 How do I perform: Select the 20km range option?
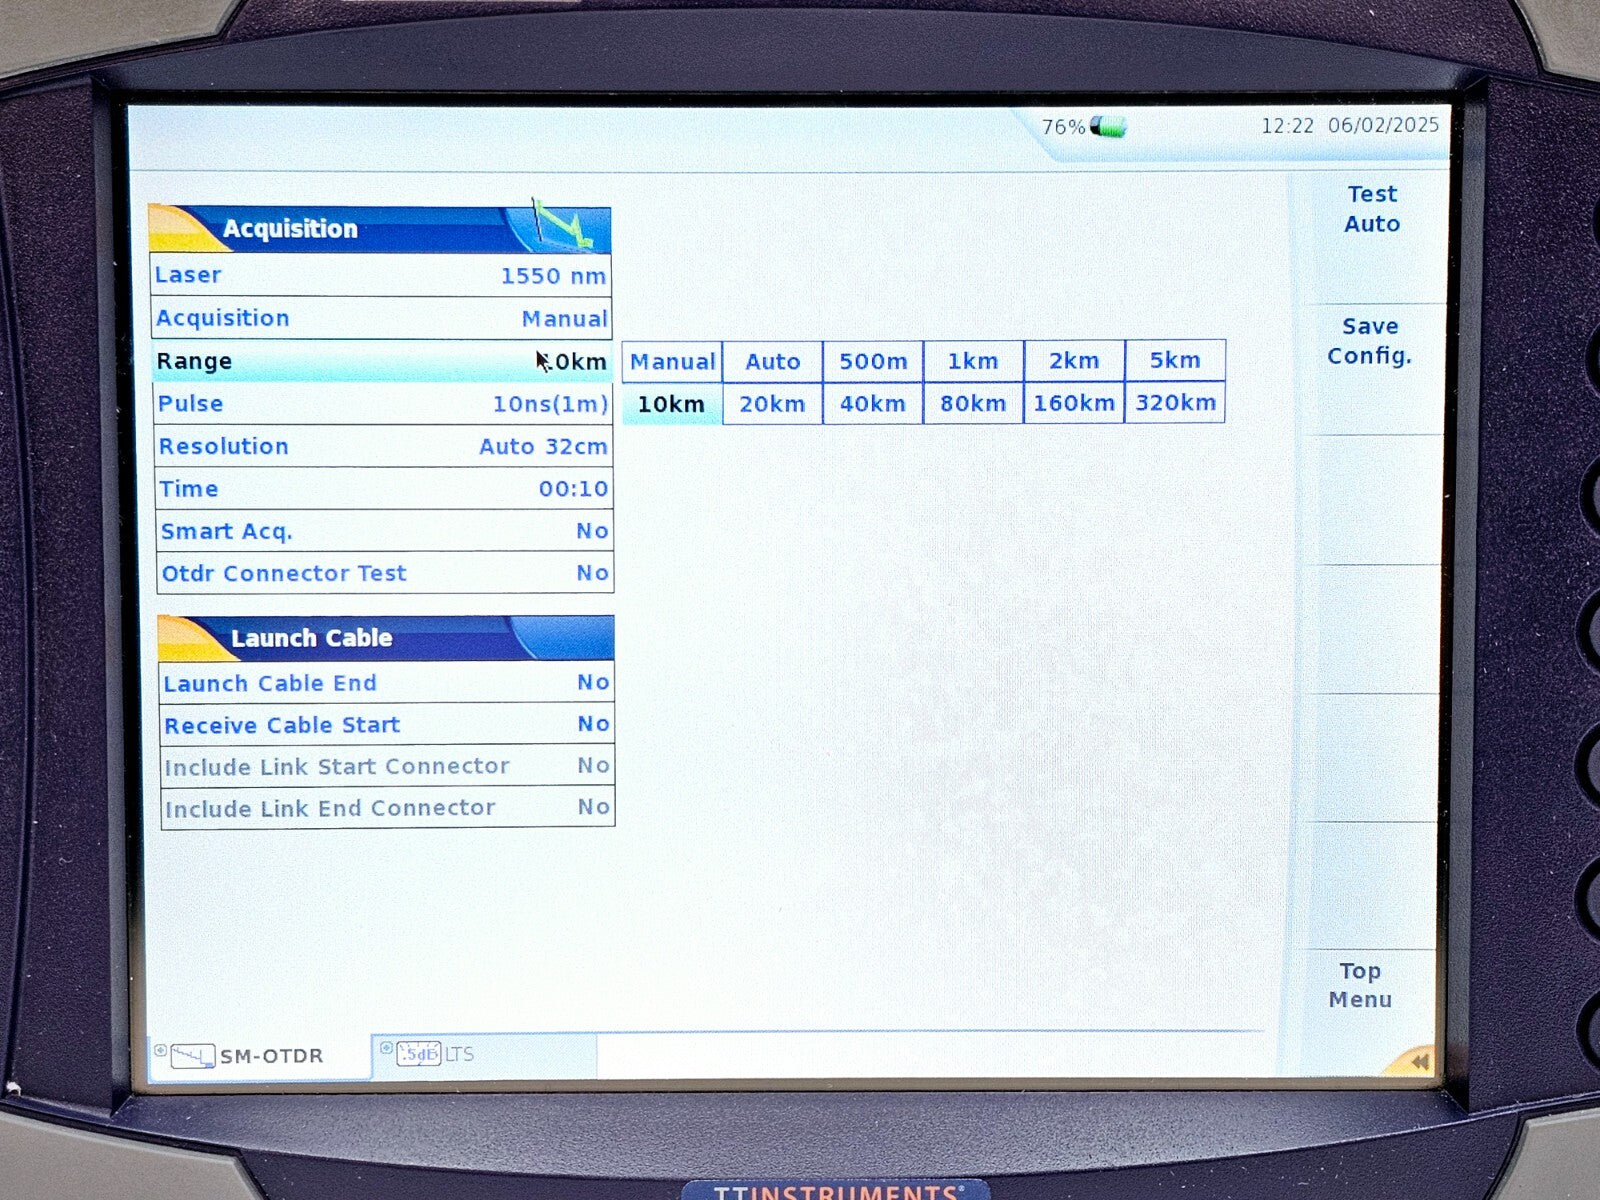tap(772, 404)
